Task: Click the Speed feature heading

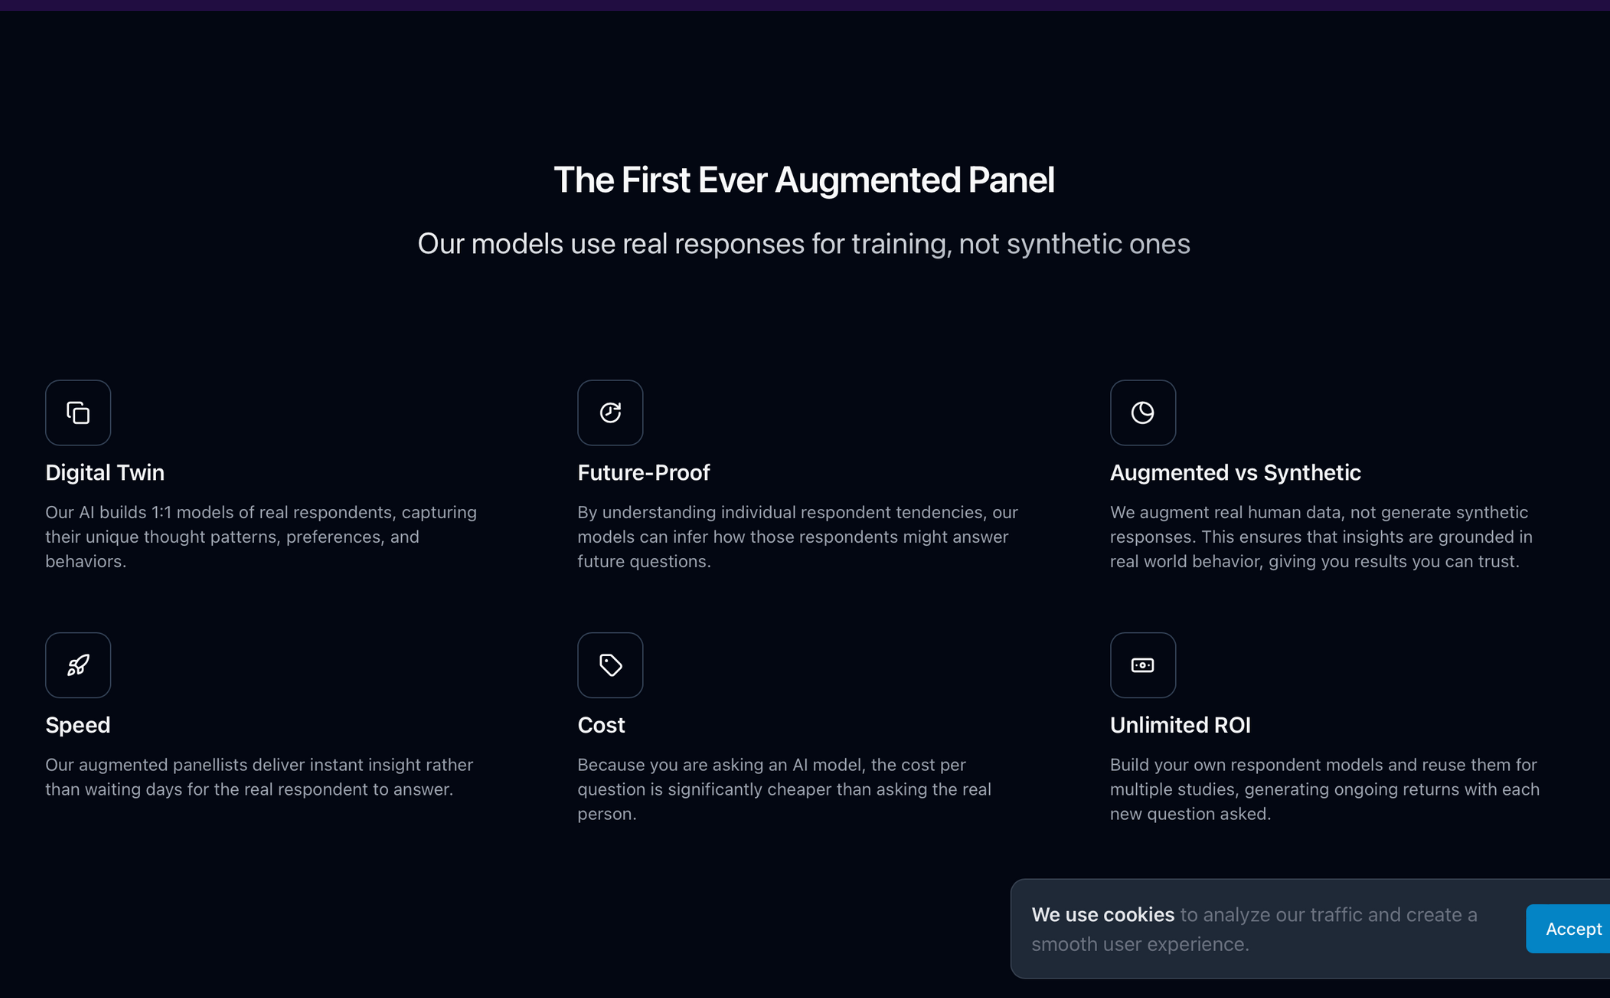Action: click(x=78, y=725)
